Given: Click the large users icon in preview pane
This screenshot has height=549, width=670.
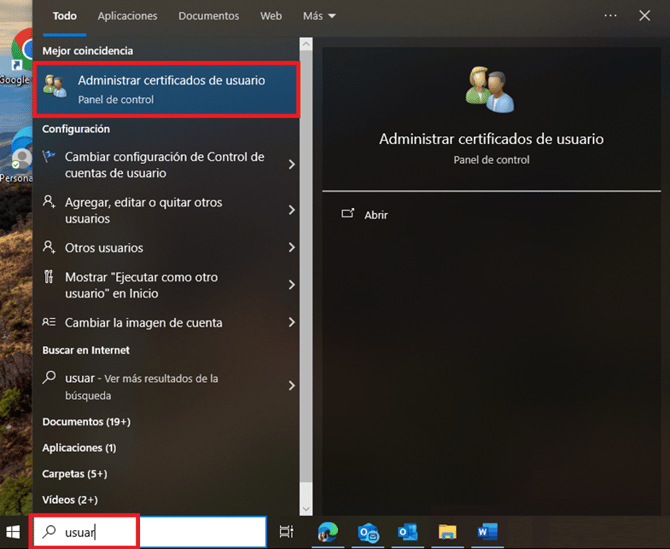Looking at the screenshot, I should click(x=490, y=89).
